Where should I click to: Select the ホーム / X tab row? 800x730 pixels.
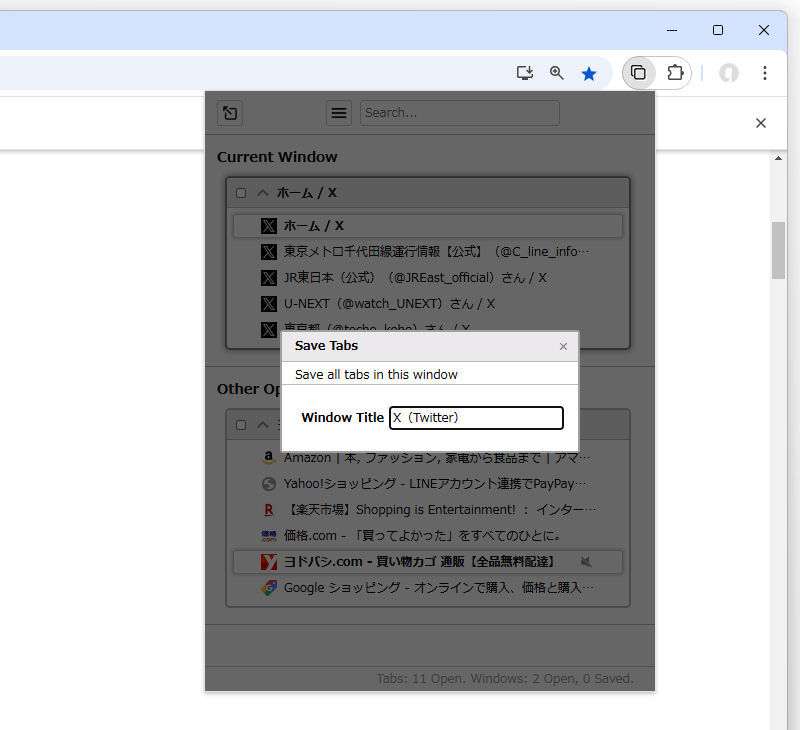click(x=428, y=226)
